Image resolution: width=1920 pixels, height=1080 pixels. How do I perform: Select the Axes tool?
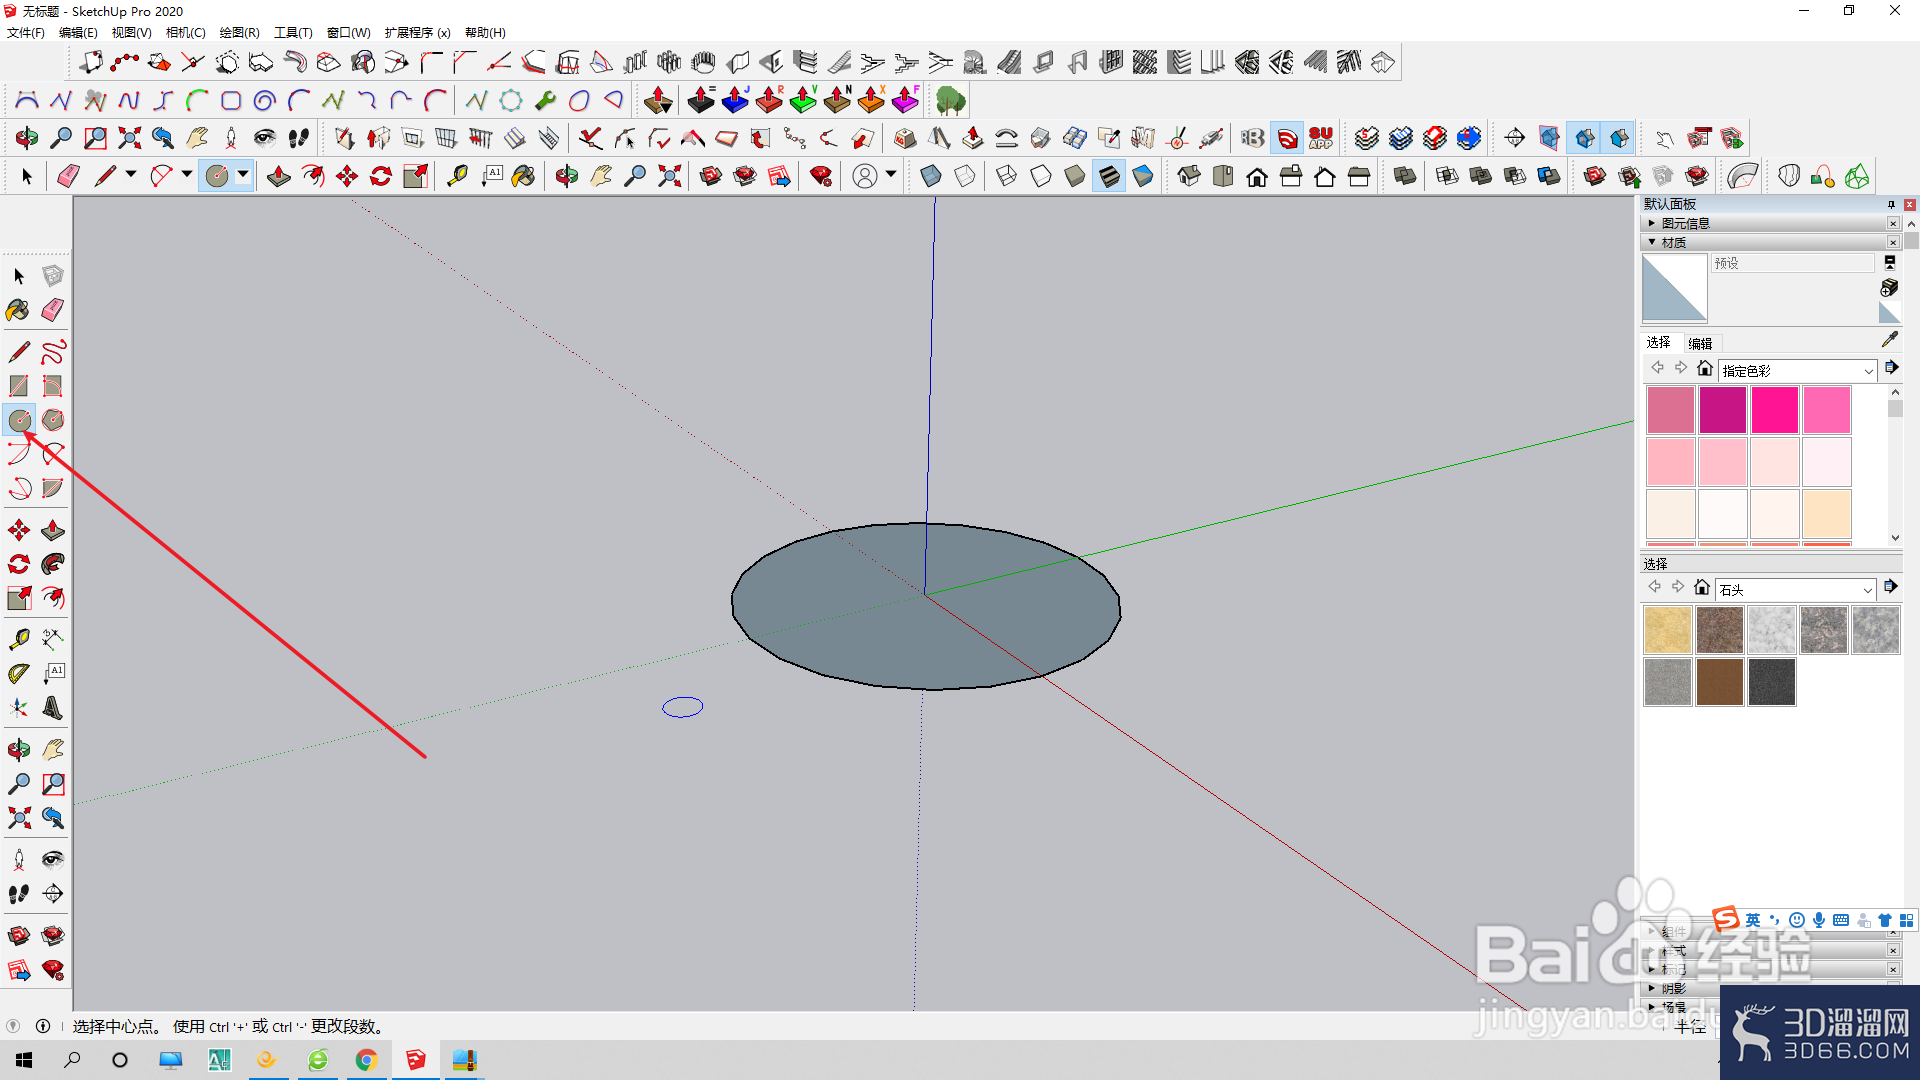click(19, 708)
